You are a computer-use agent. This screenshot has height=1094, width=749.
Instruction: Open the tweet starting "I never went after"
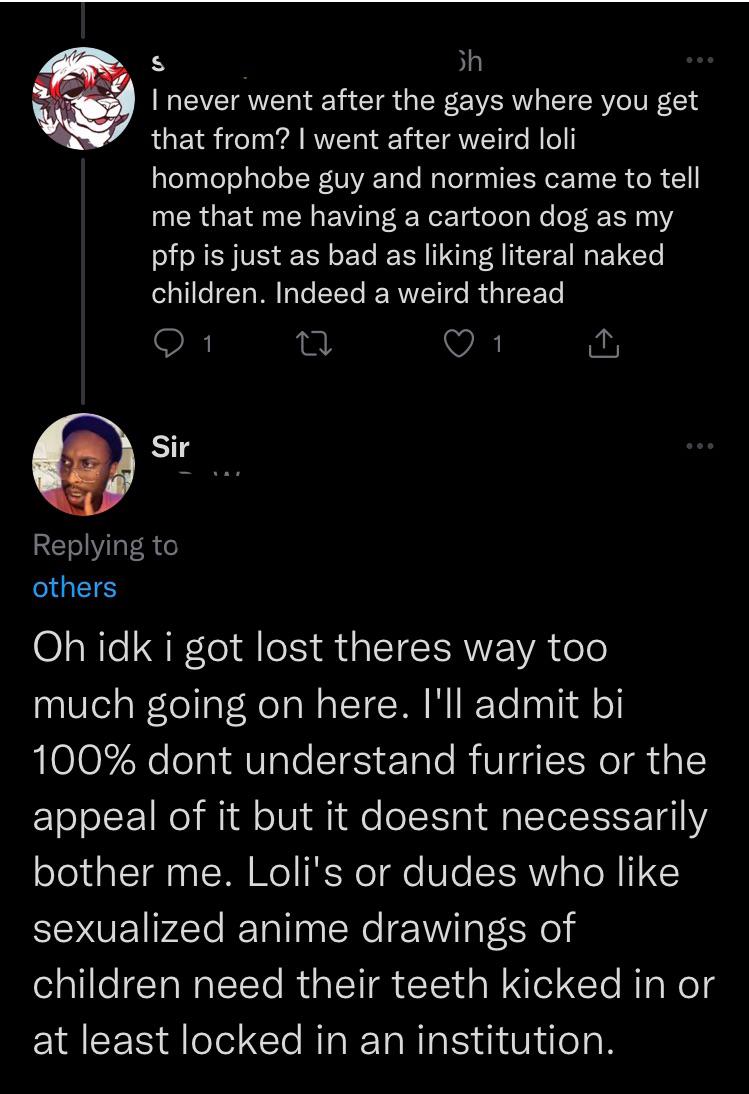tap(425, 197)
